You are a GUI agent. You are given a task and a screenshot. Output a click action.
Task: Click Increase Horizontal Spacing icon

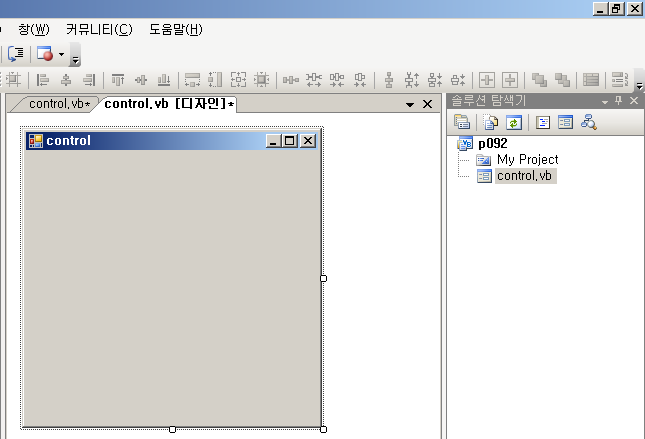(x=314, y=79)
